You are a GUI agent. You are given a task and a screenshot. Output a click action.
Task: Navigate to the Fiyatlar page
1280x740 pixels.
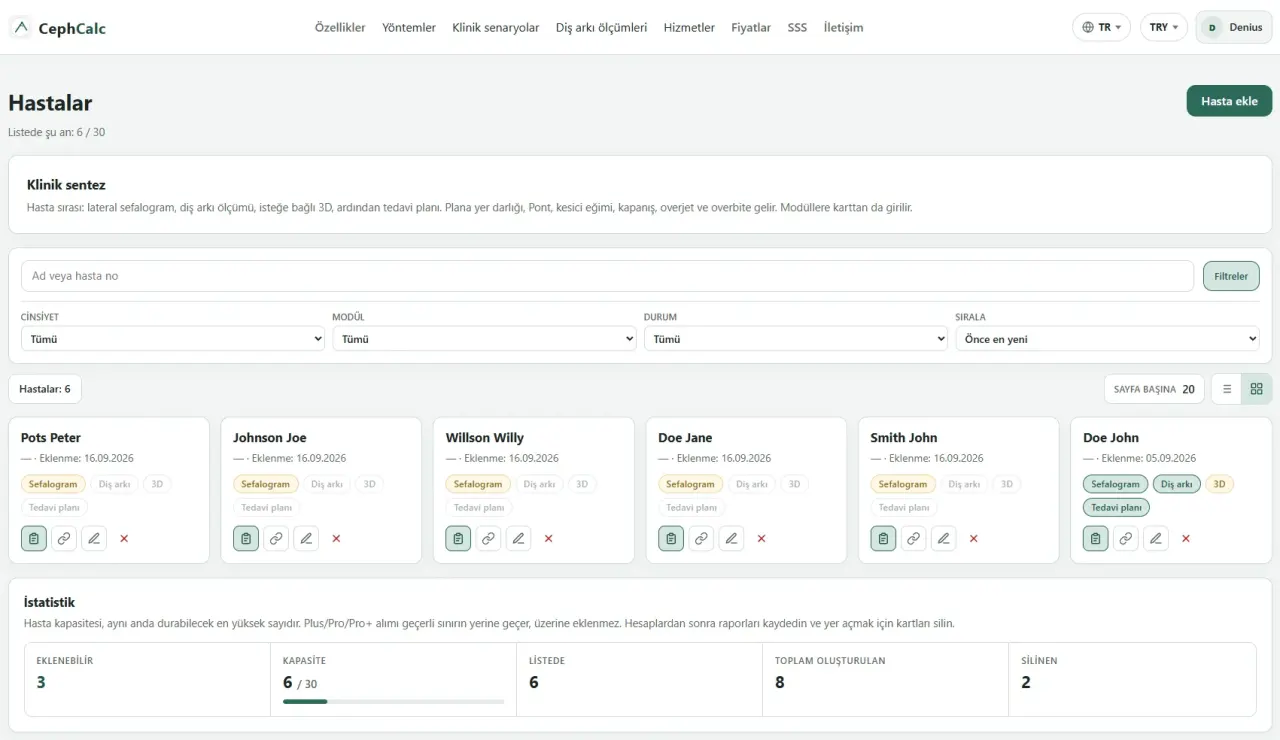pos(751,28)
